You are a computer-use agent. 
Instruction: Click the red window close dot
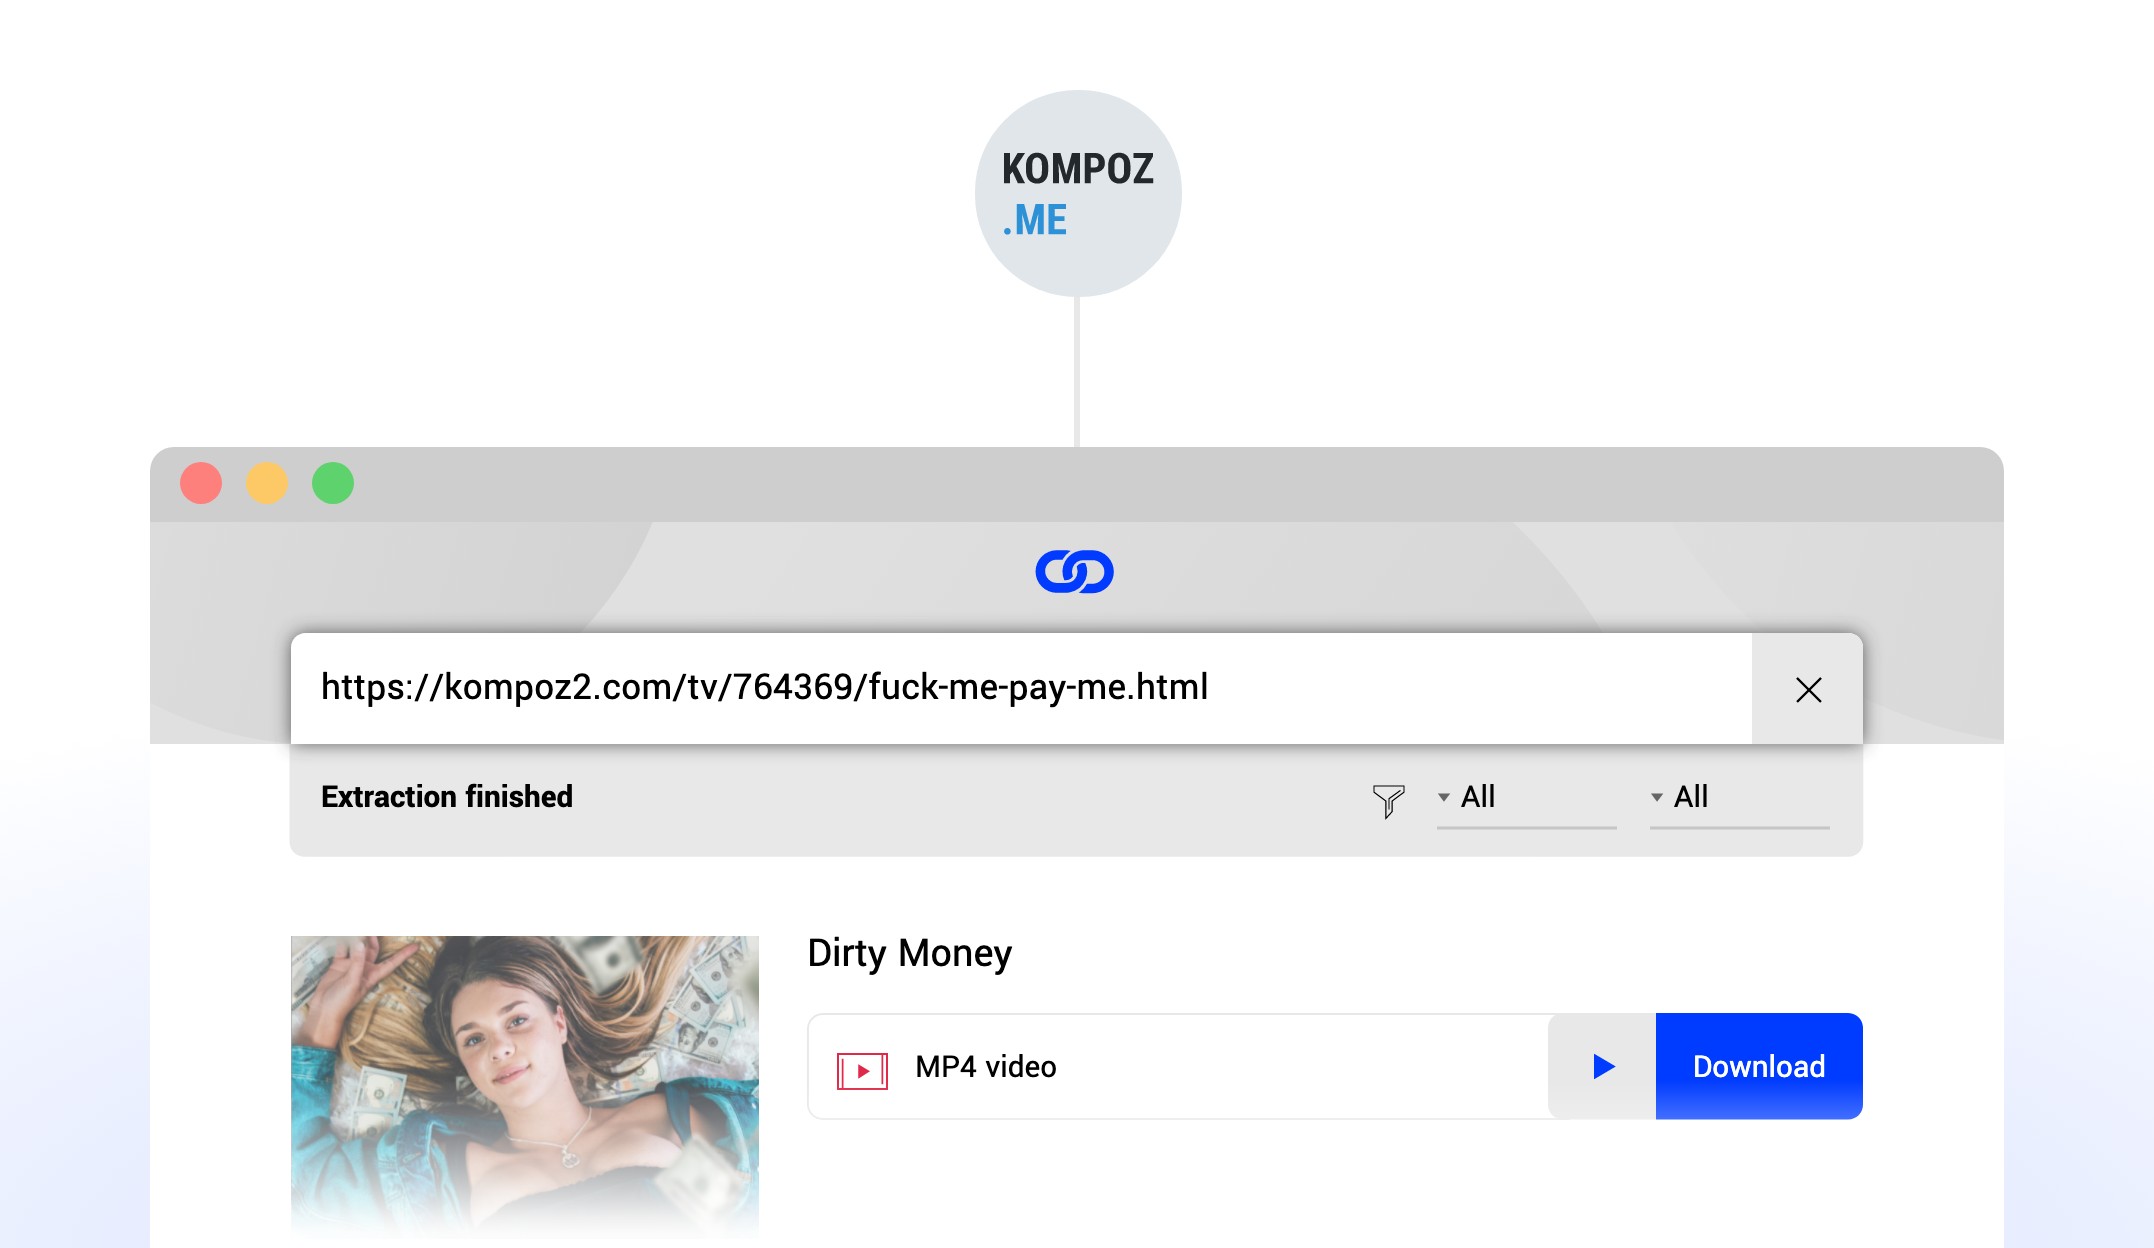[x=201, y=483]
